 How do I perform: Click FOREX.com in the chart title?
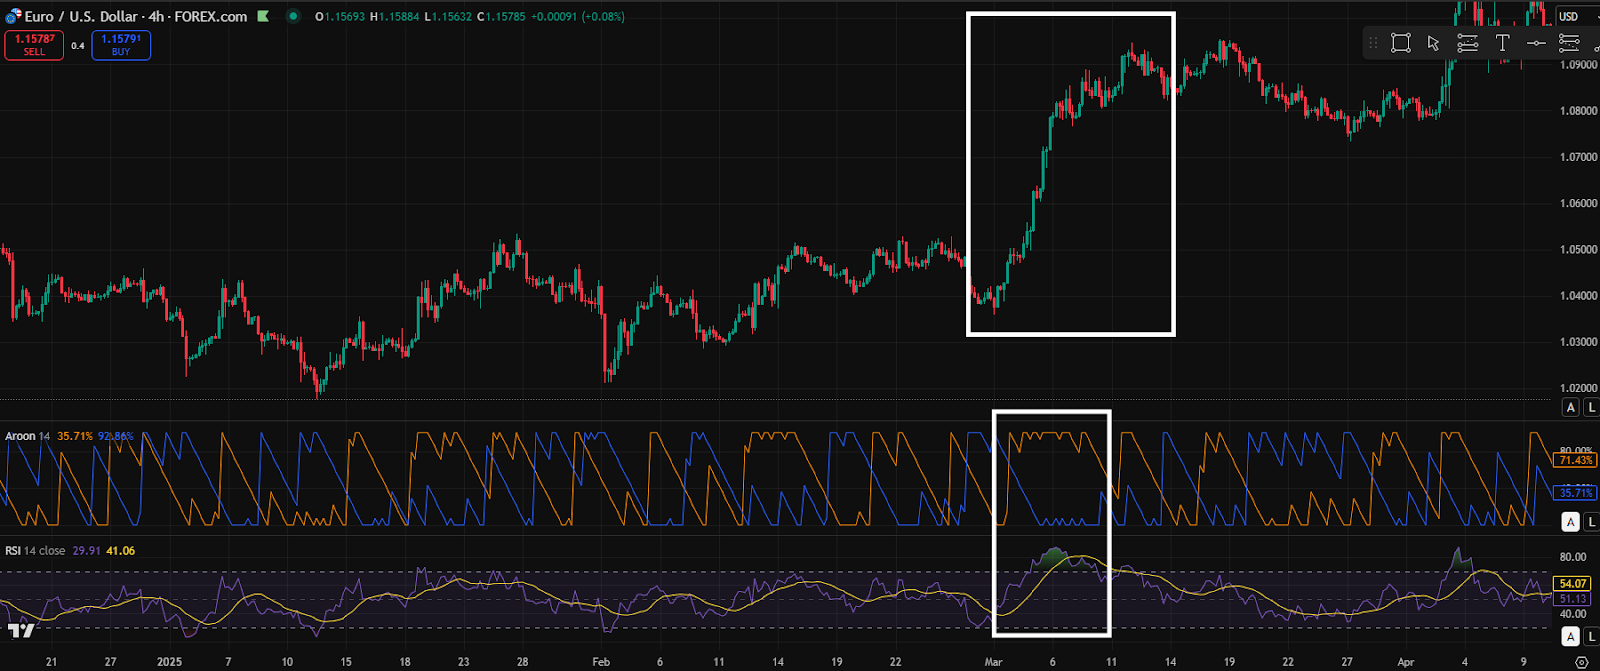tap(211, 16)
